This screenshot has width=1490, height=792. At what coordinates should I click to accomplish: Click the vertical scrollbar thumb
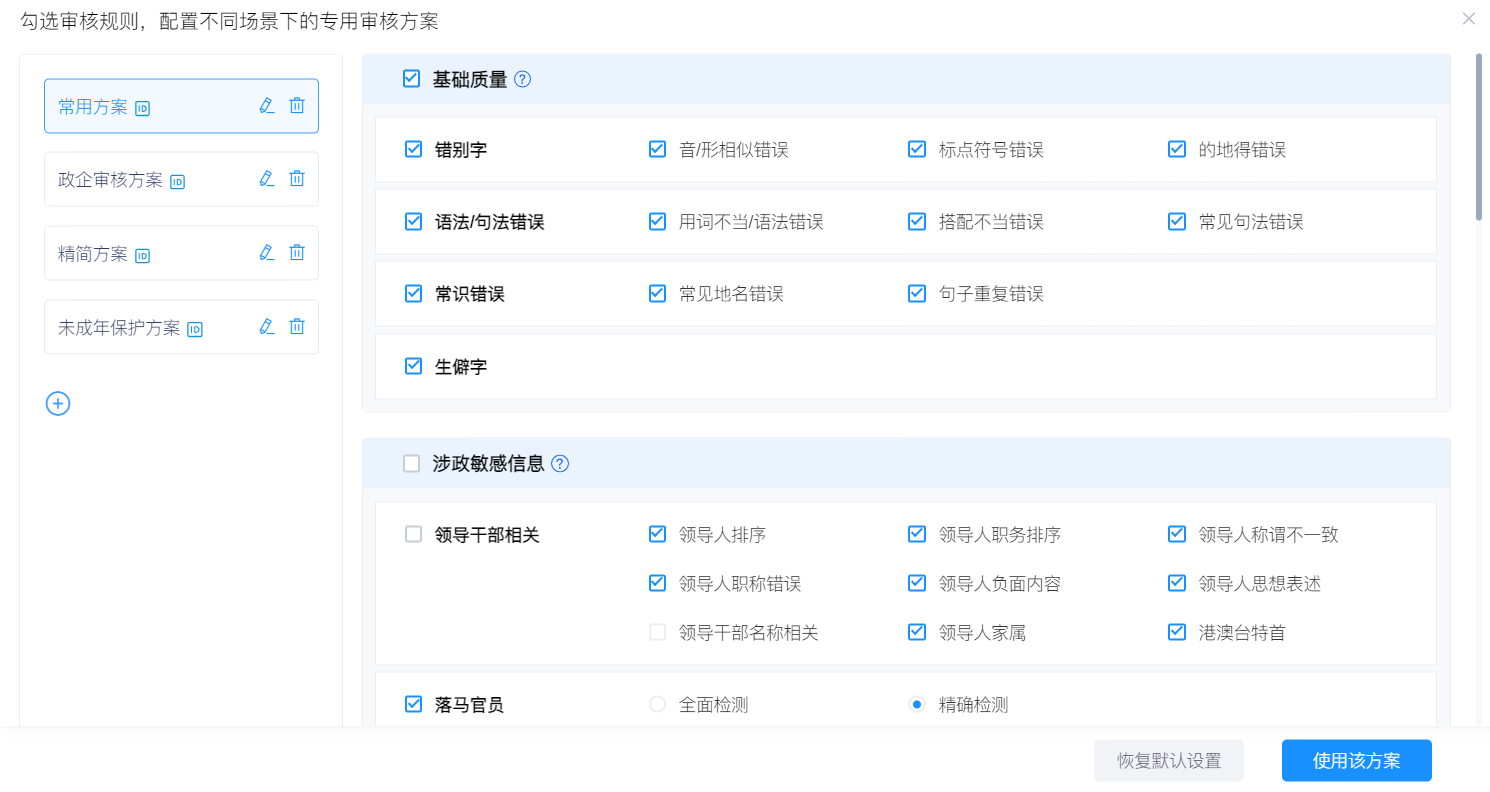coord(1479,137)
